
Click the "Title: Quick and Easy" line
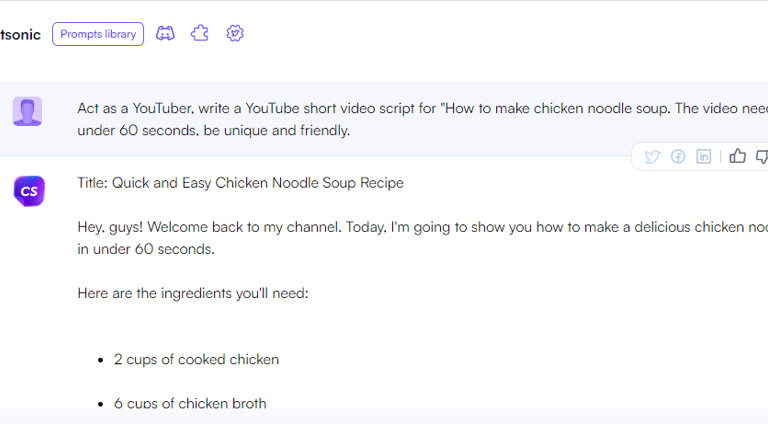240,183
